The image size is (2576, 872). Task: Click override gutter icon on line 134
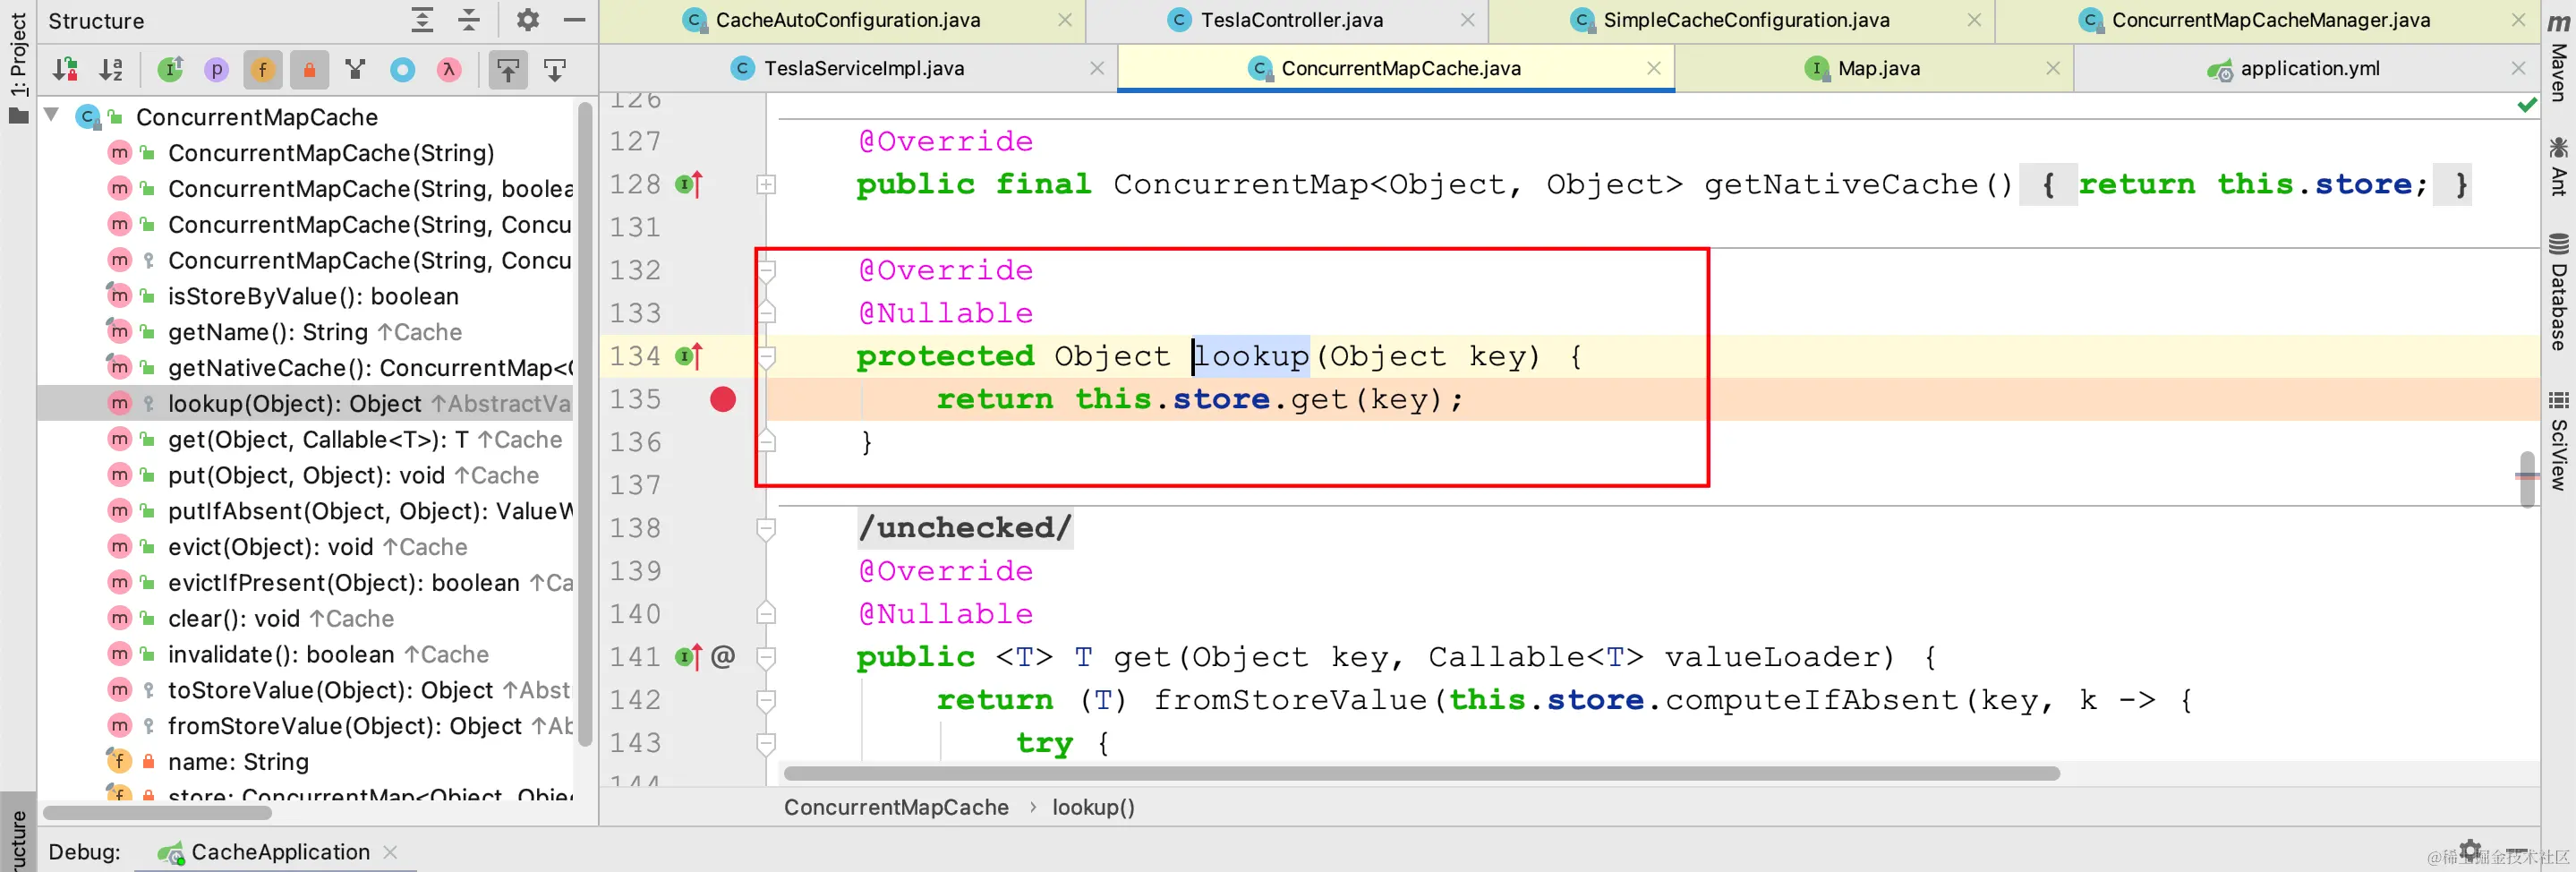689,356
